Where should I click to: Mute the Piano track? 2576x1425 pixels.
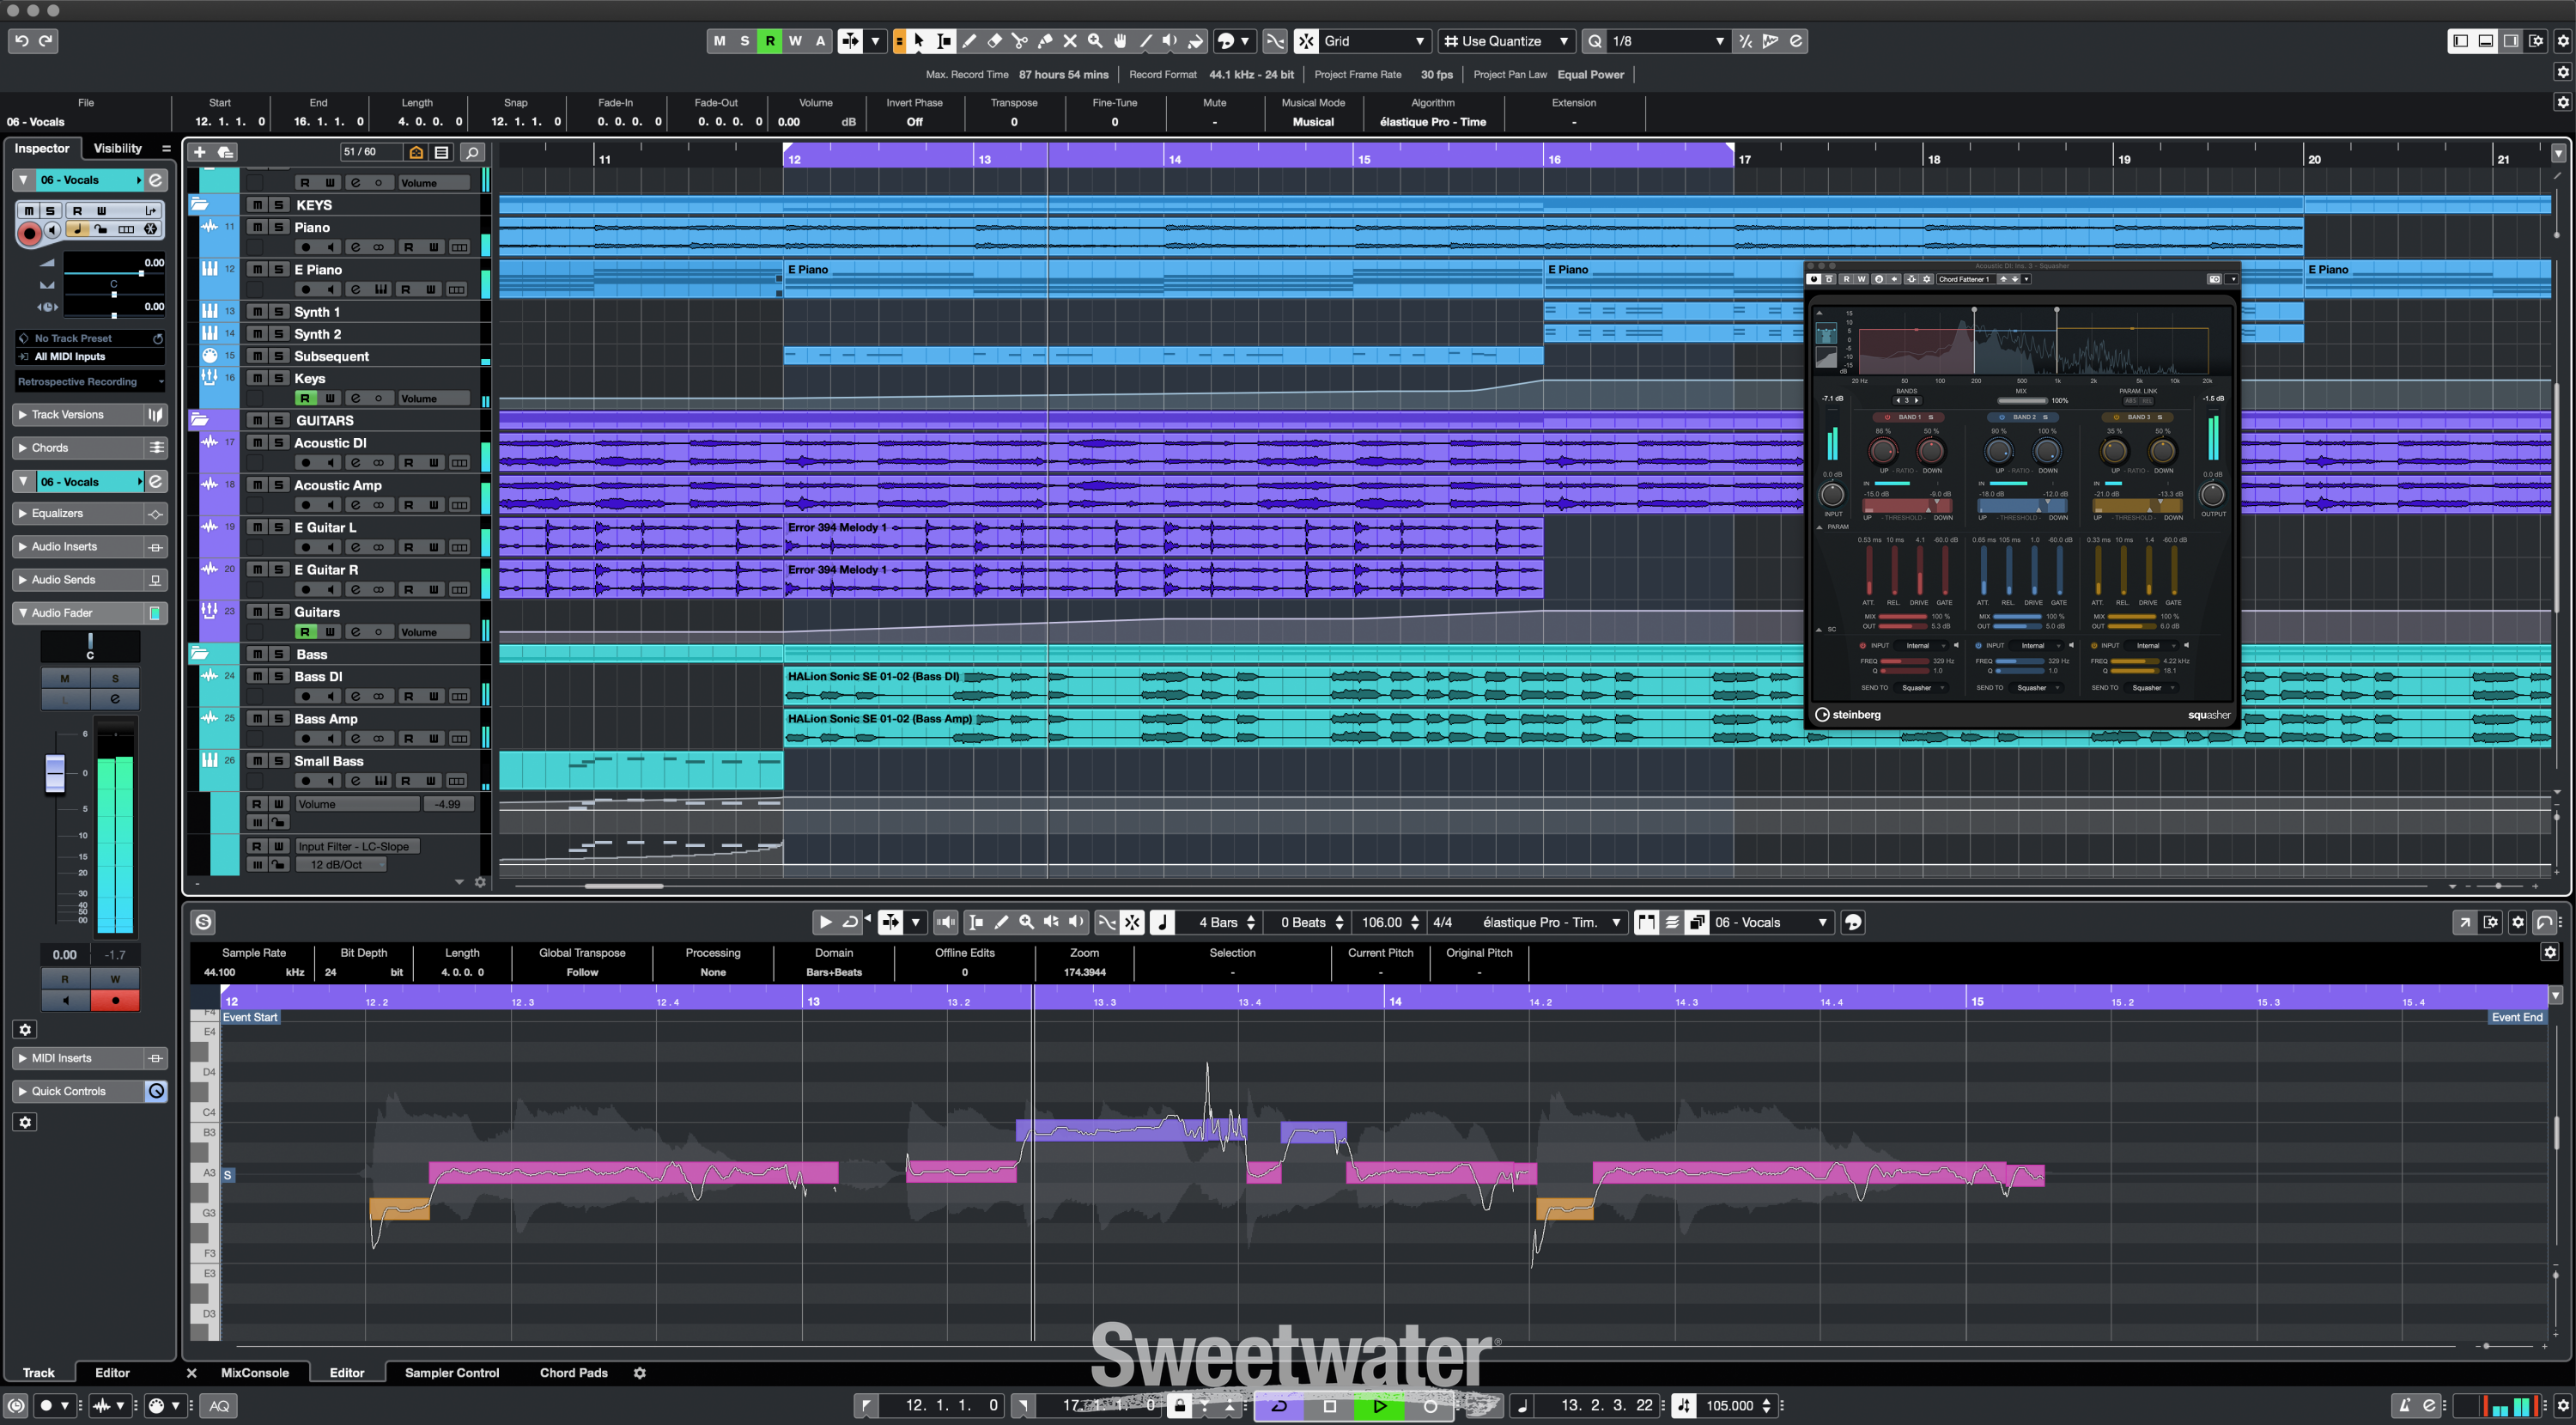257,227
